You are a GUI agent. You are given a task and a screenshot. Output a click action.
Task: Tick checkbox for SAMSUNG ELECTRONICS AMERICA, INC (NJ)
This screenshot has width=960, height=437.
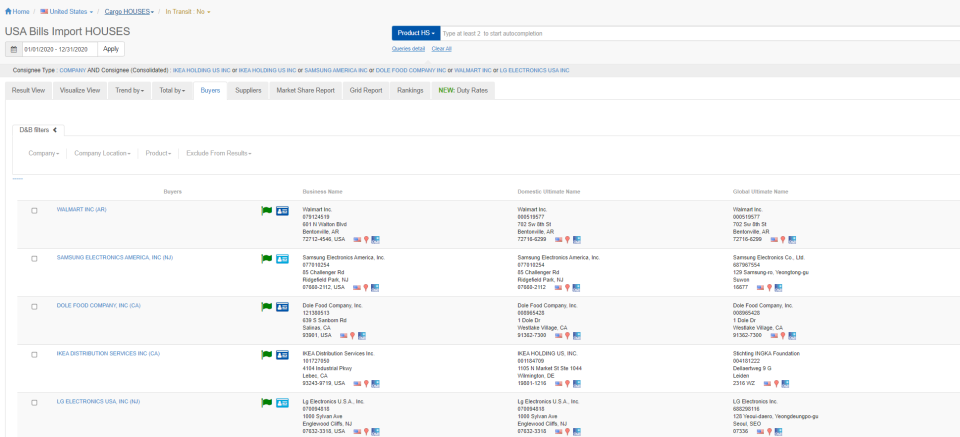tap(34, 258)
